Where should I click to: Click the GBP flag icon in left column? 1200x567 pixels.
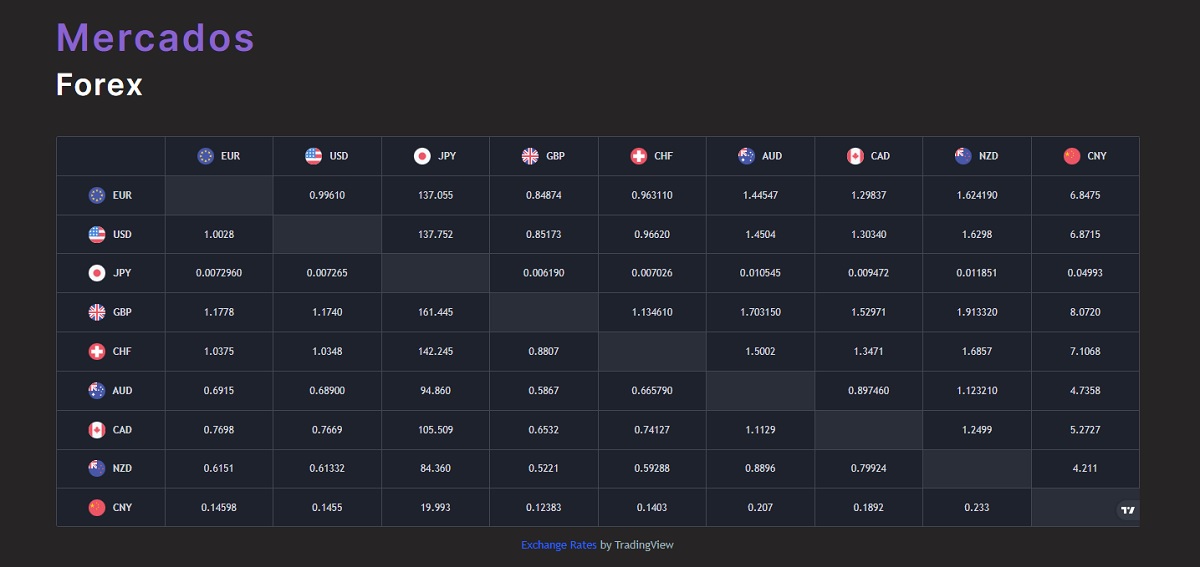[97, 312]
